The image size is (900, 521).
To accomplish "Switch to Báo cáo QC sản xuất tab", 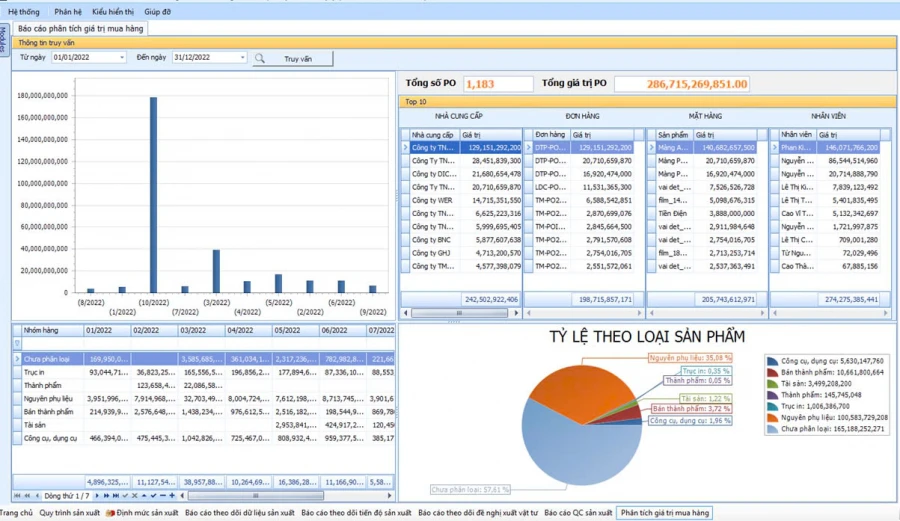I will point(578,513).
